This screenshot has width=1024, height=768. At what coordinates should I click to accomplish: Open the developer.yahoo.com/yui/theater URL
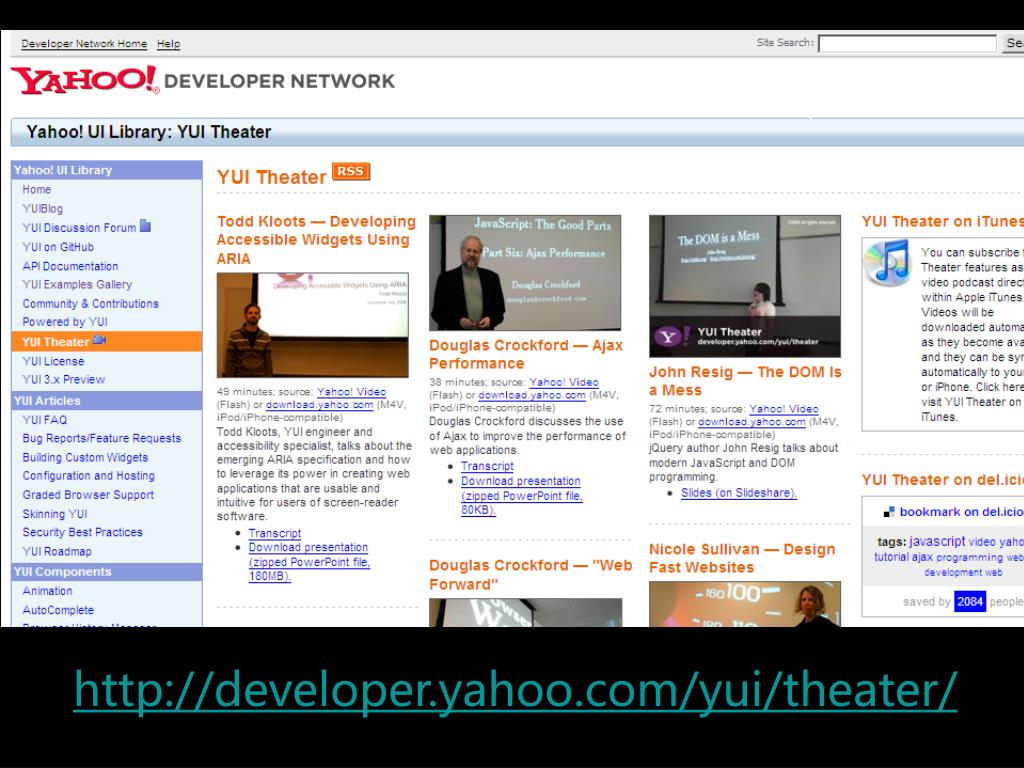click(515, 690)
